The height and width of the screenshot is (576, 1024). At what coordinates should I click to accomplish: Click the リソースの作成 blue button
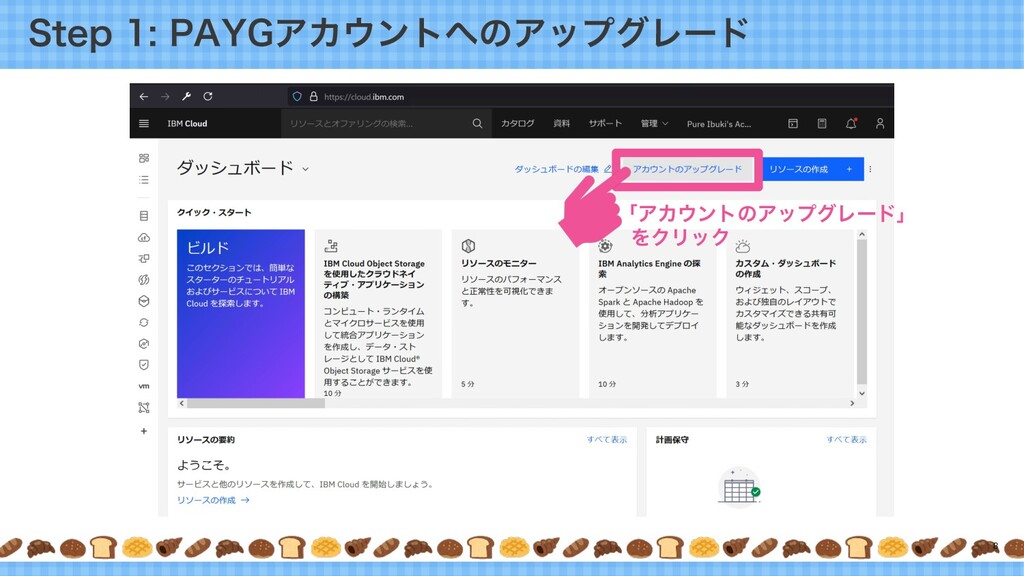click(x=813, y=169)
